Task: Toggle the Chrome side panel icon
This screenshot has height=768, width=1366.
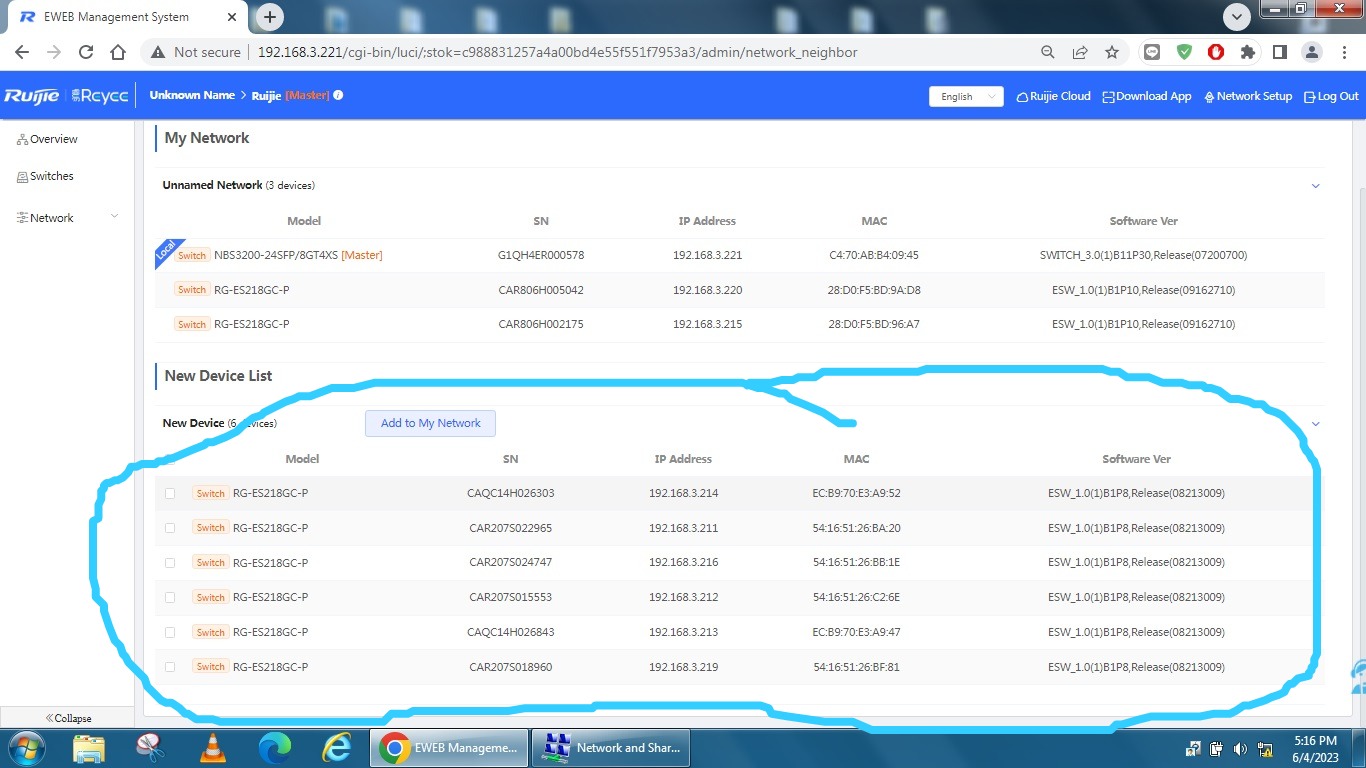Action: (x=1279, y=52)
